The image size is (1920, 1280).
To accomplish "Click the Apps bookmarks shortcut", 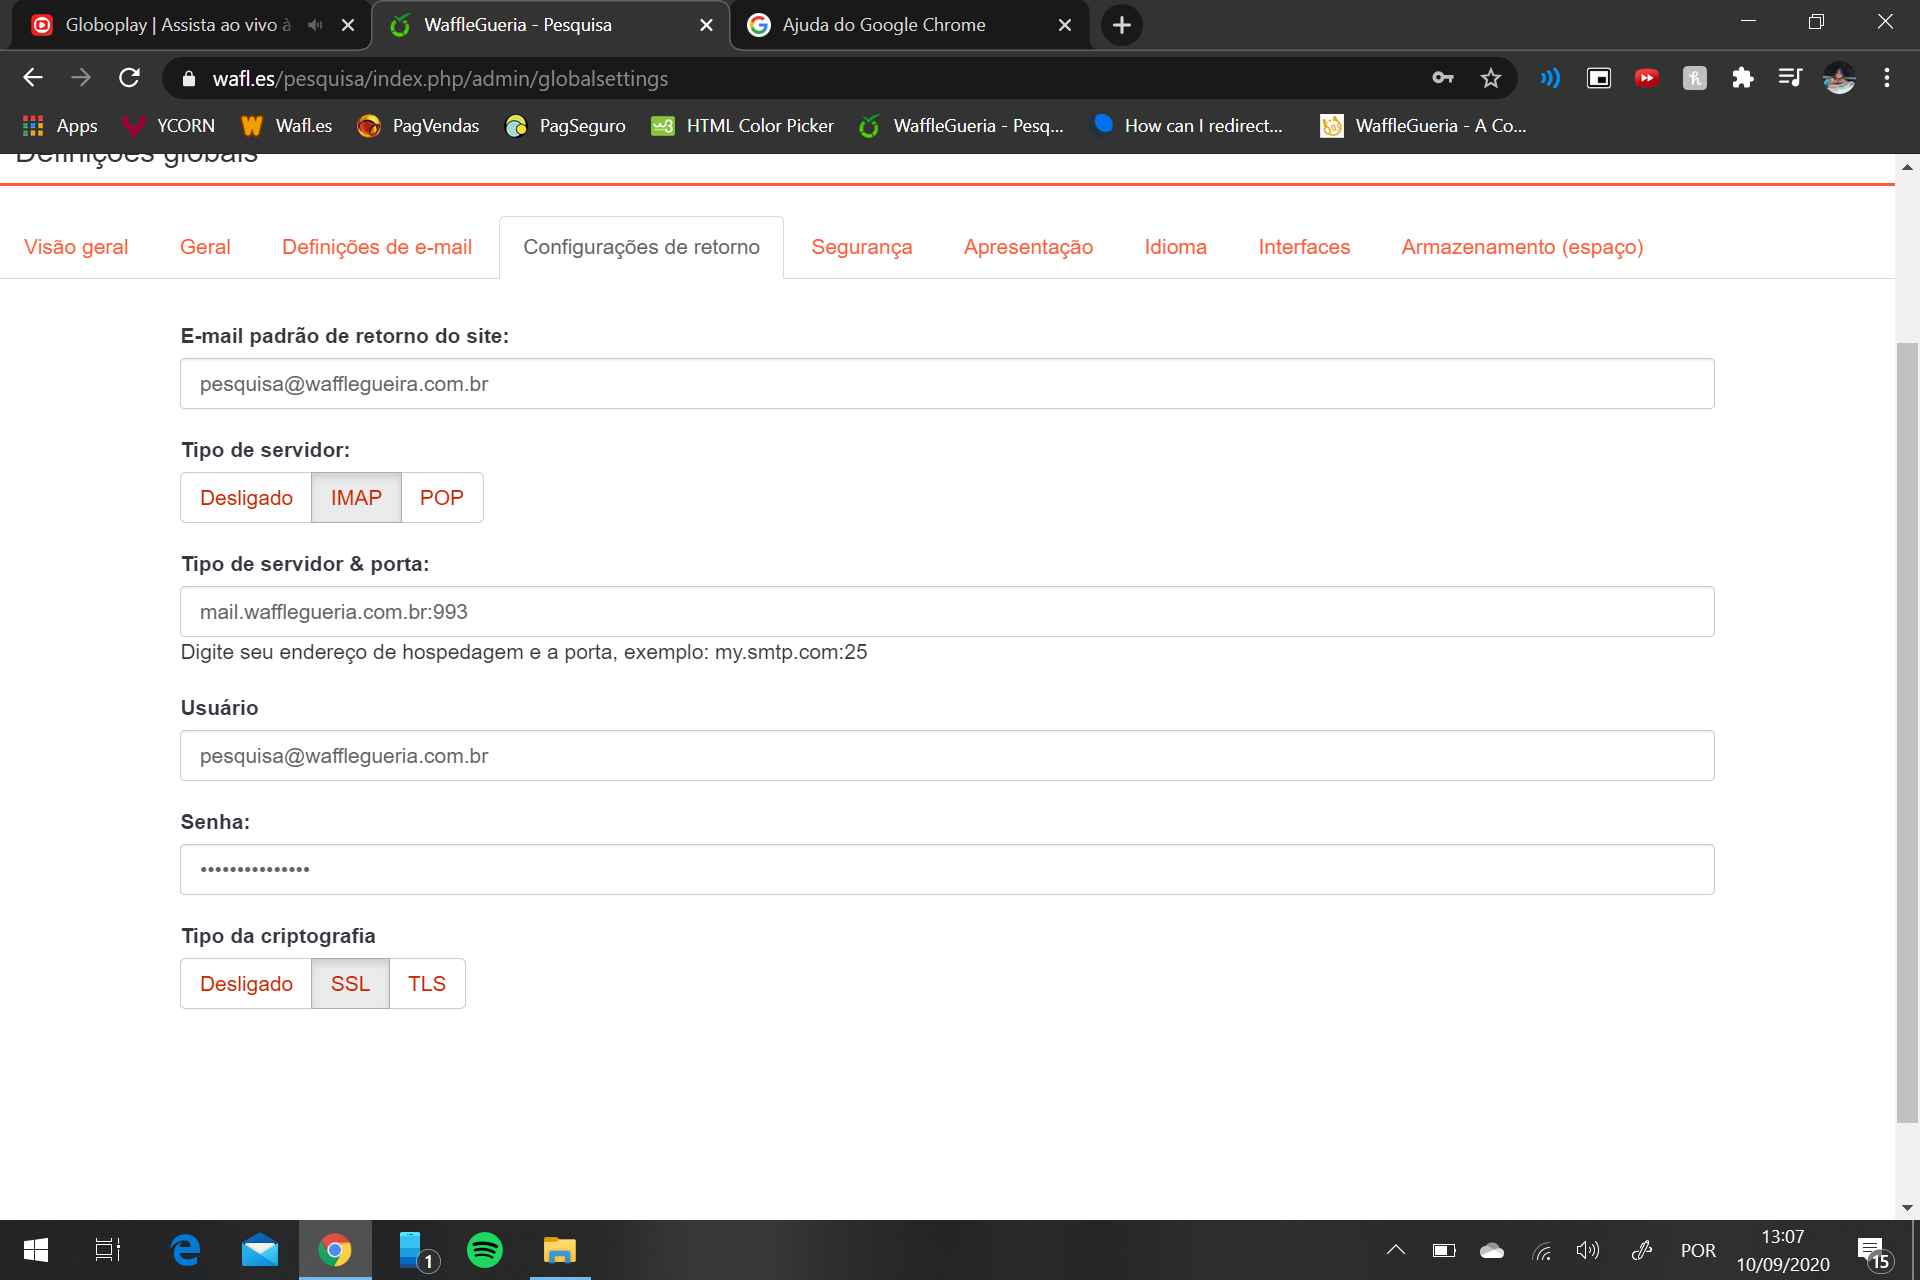I will 60,126.
